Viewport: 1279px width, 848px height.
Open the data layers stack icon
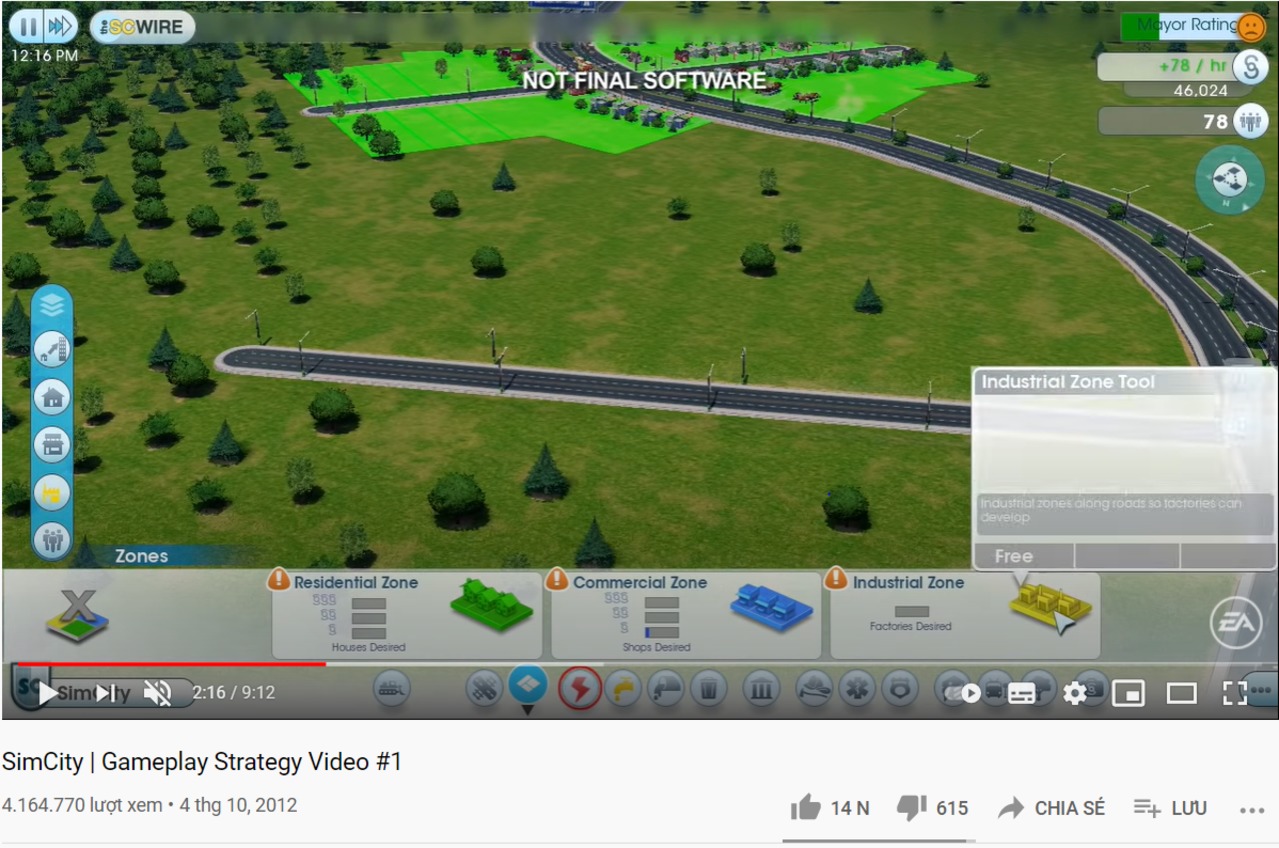pyautogui.click(x=51, y=305)
